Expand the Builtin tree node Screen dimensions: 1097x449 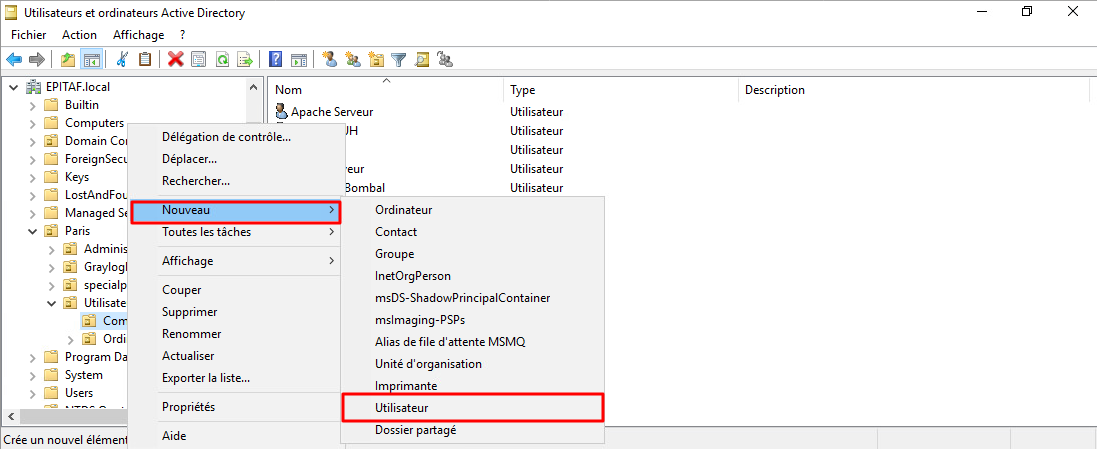tap(33, 105)
